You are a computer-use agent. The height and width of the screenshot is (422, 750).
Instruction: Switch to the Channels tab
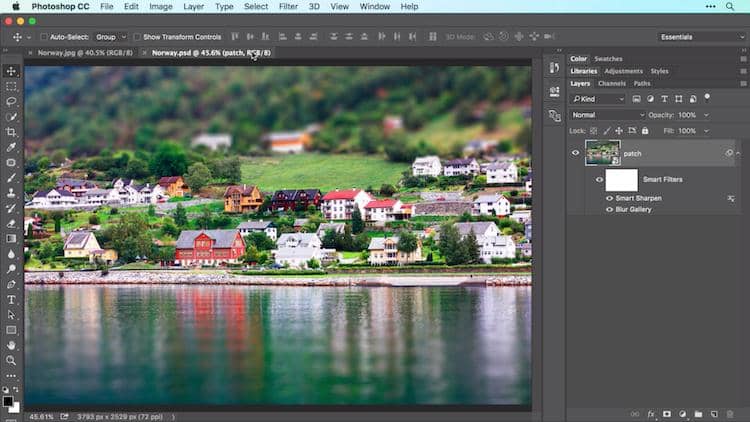612,83
